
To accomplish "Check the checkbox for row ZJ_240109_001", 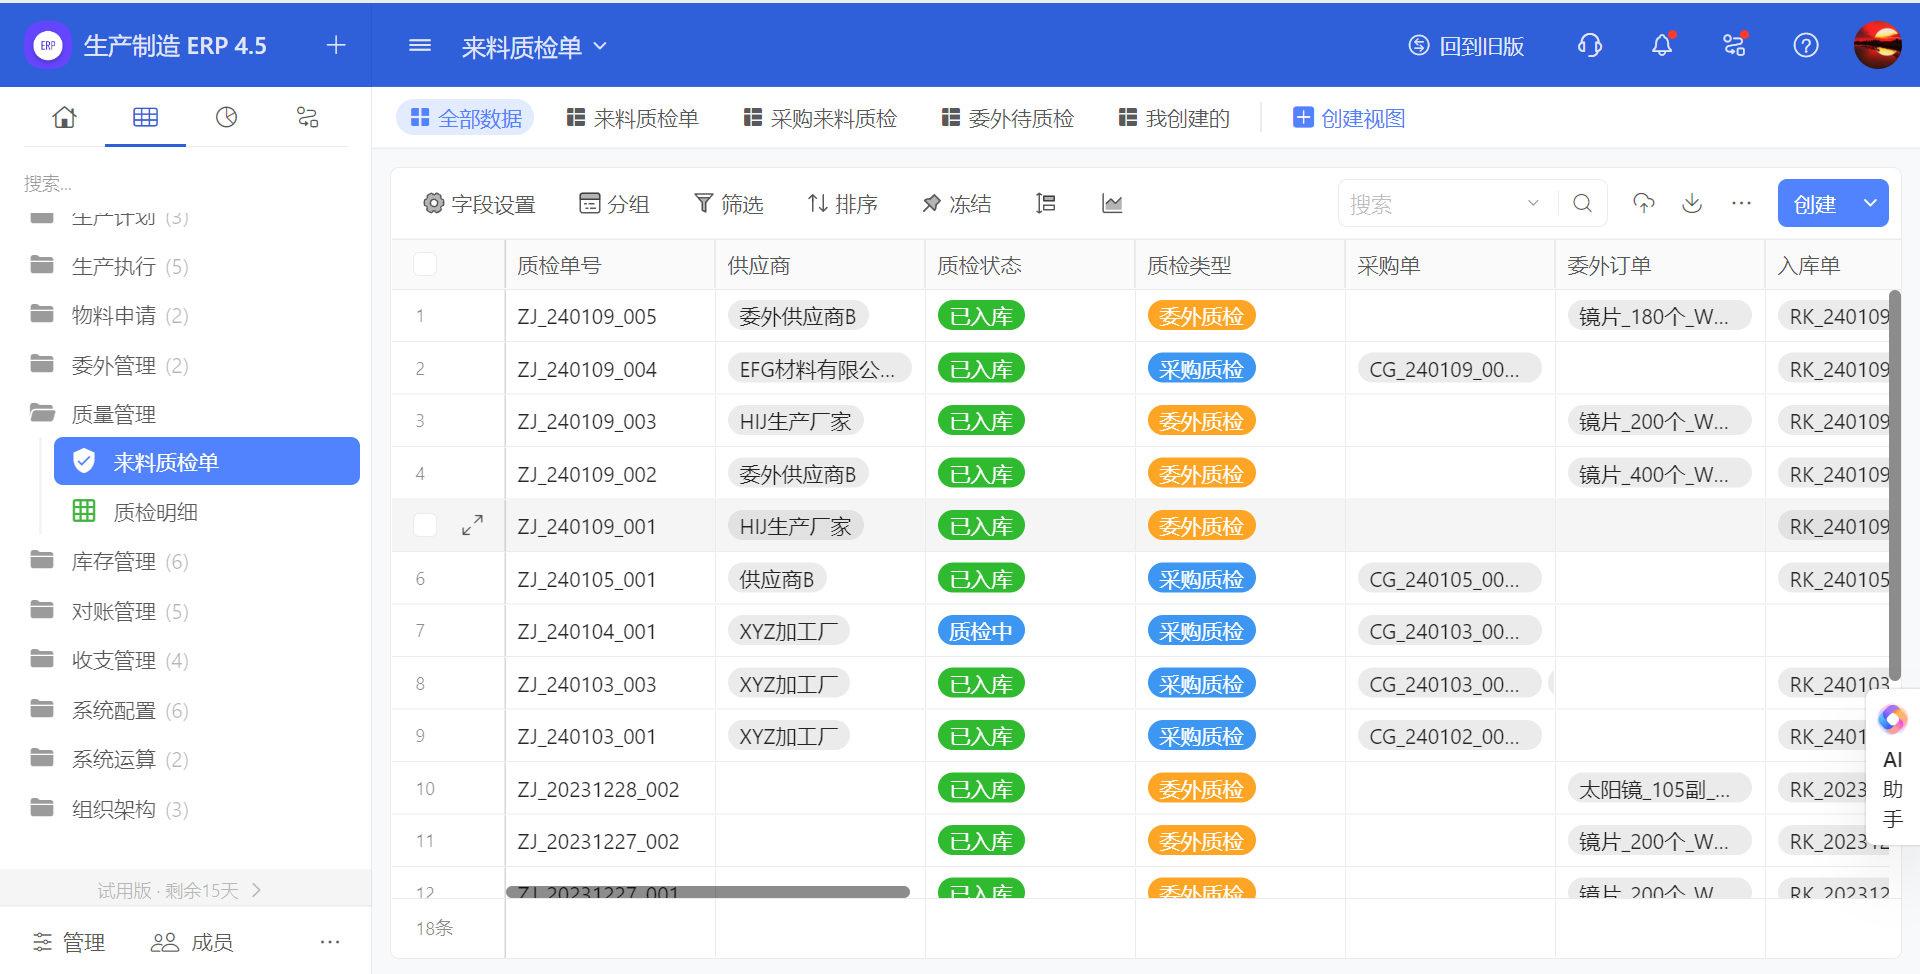I will (x=425, y=525).
